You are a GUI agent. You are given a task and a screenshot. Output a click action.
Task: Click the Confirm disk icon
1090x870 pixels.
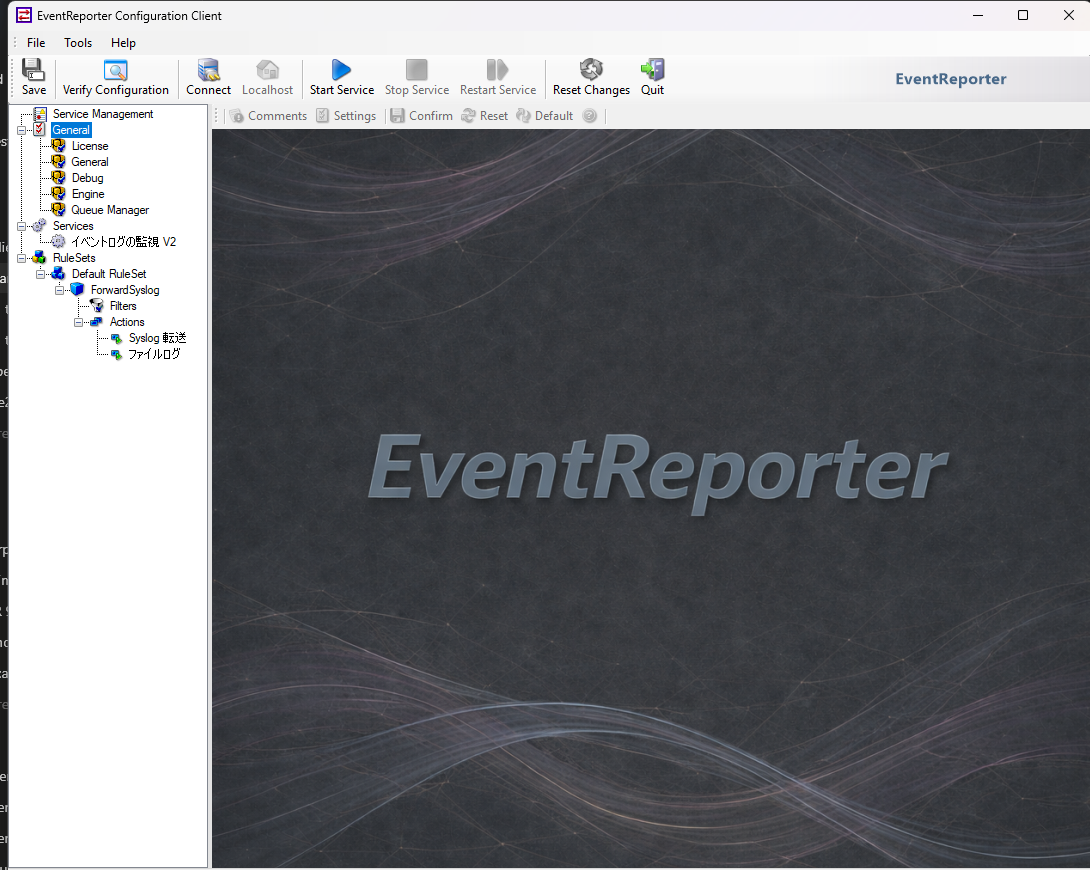(397, 115)
